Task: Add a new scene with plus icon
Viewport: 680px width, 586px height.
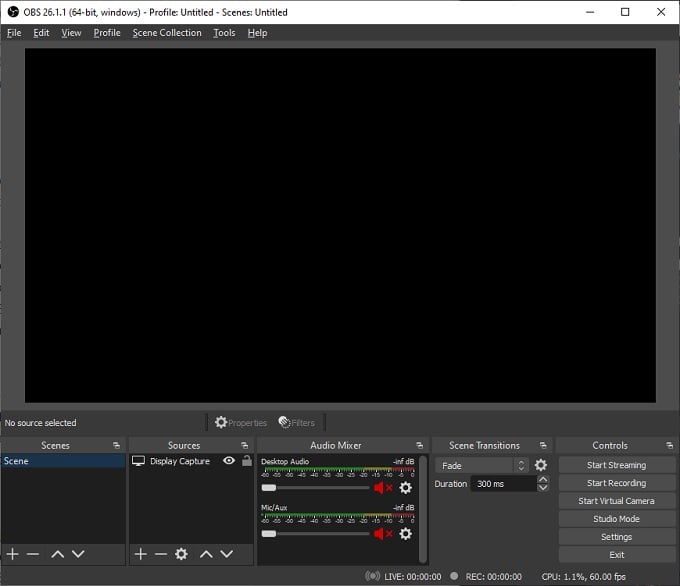Action: [13, 554]
